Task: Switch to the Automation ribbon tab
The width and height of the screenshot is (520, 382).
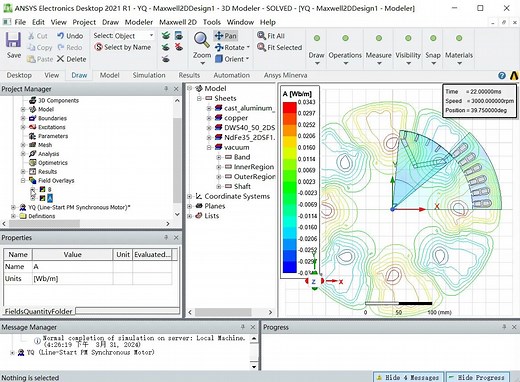Action: click(231, 75)
